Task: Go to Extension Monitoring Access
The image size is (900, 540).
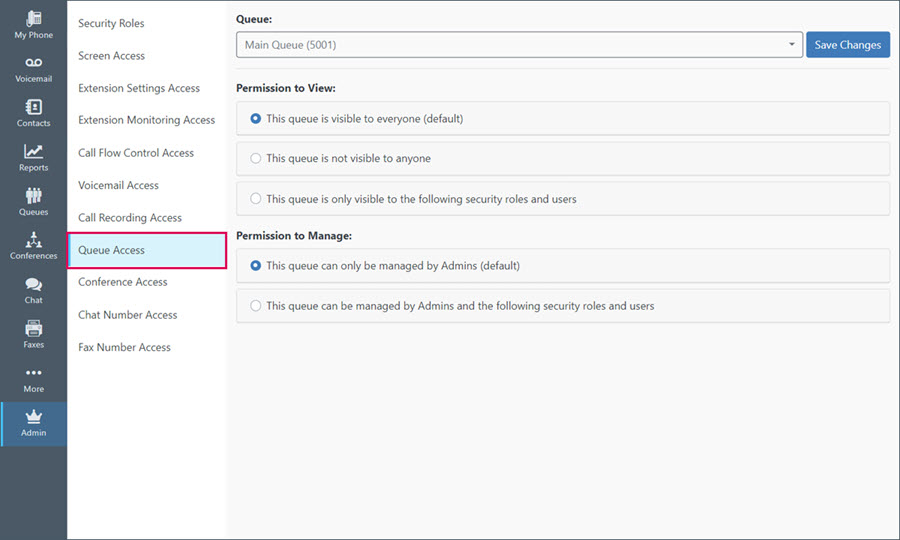Action: click(146, 120)
